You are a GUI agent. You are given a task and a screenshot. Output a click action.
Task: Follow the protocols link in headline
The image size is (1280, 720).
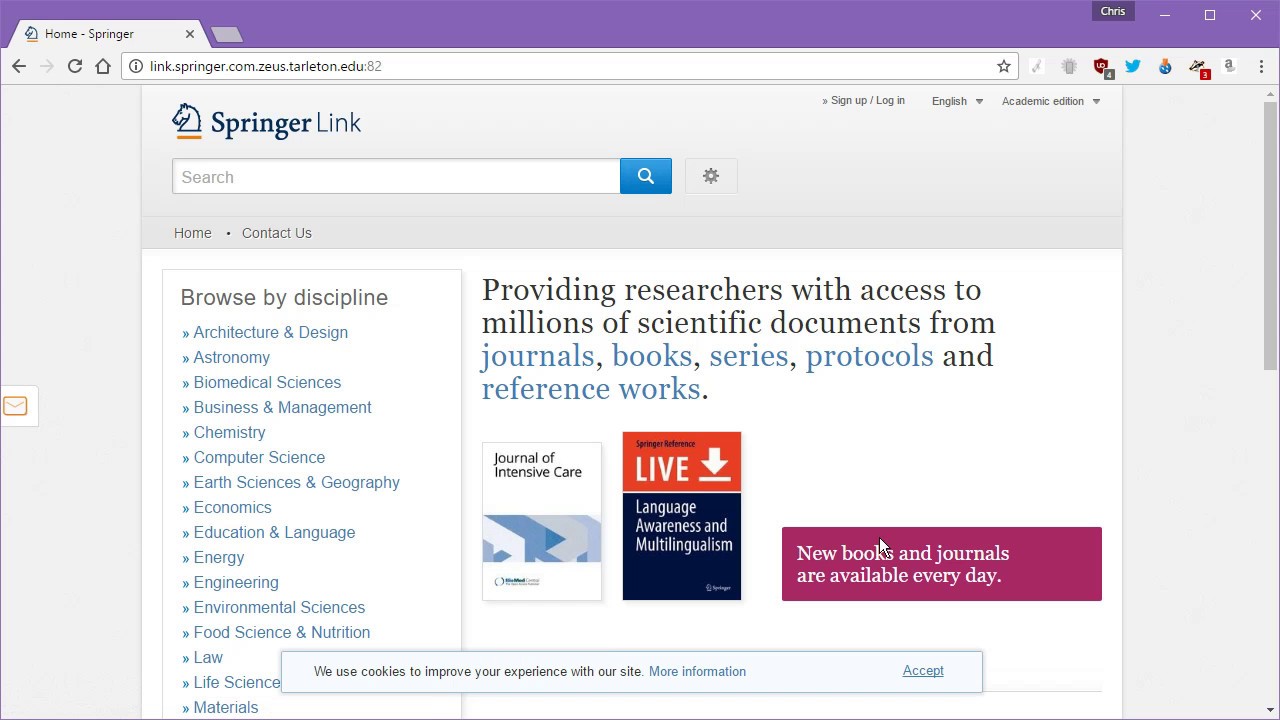pos(869,356)
